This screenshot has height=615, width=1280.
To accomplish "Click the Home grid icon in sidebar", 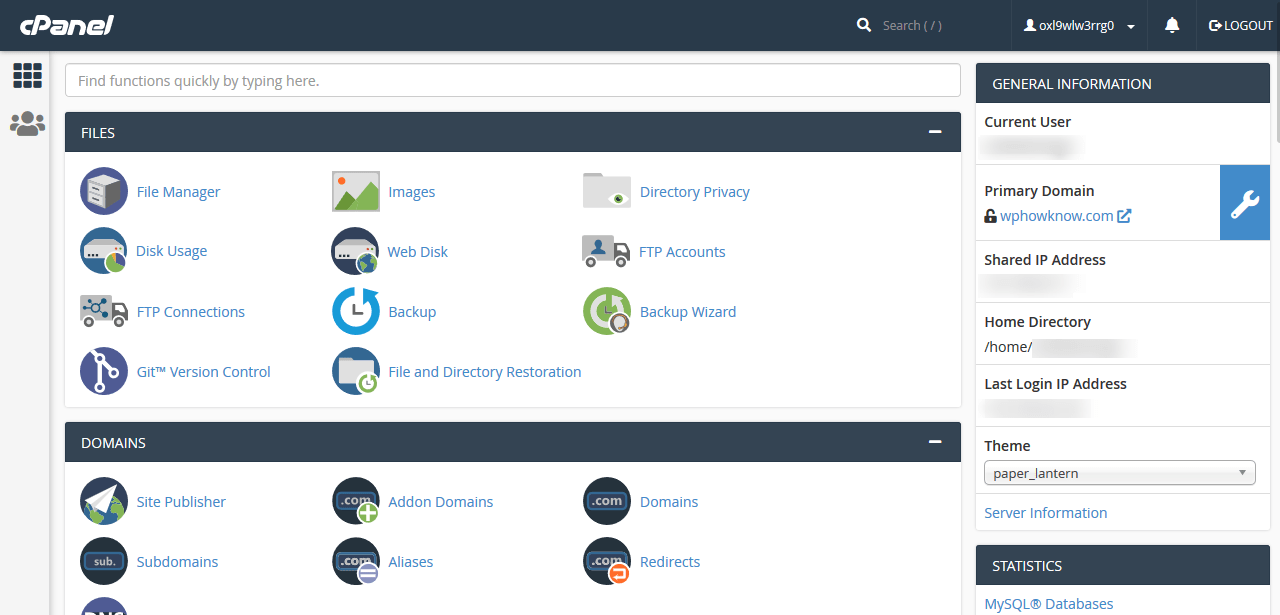I will [x=27, y=76].
